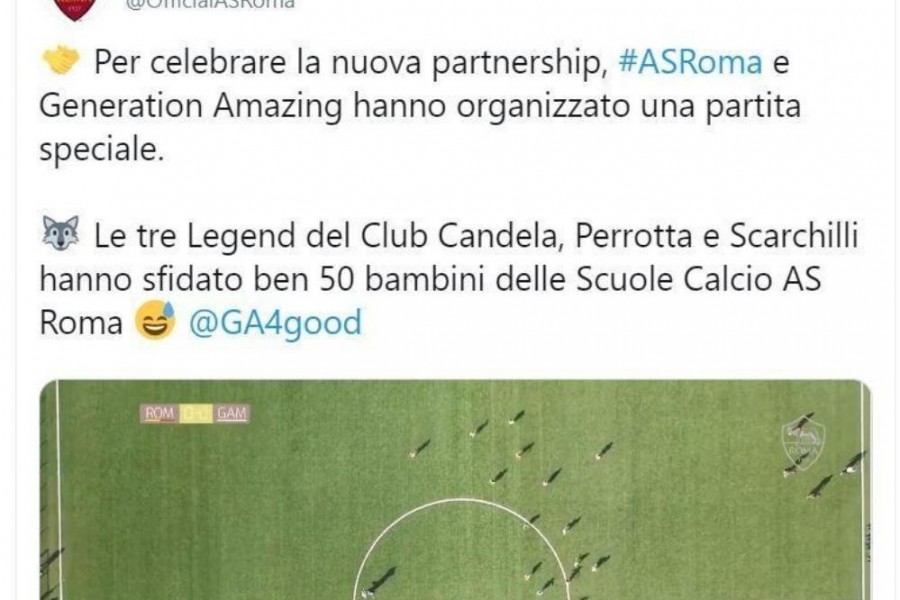This screenshot has height=600, width=900.
Task: Play the aerial pitch video thumbnail
Action: pos(455,490)
